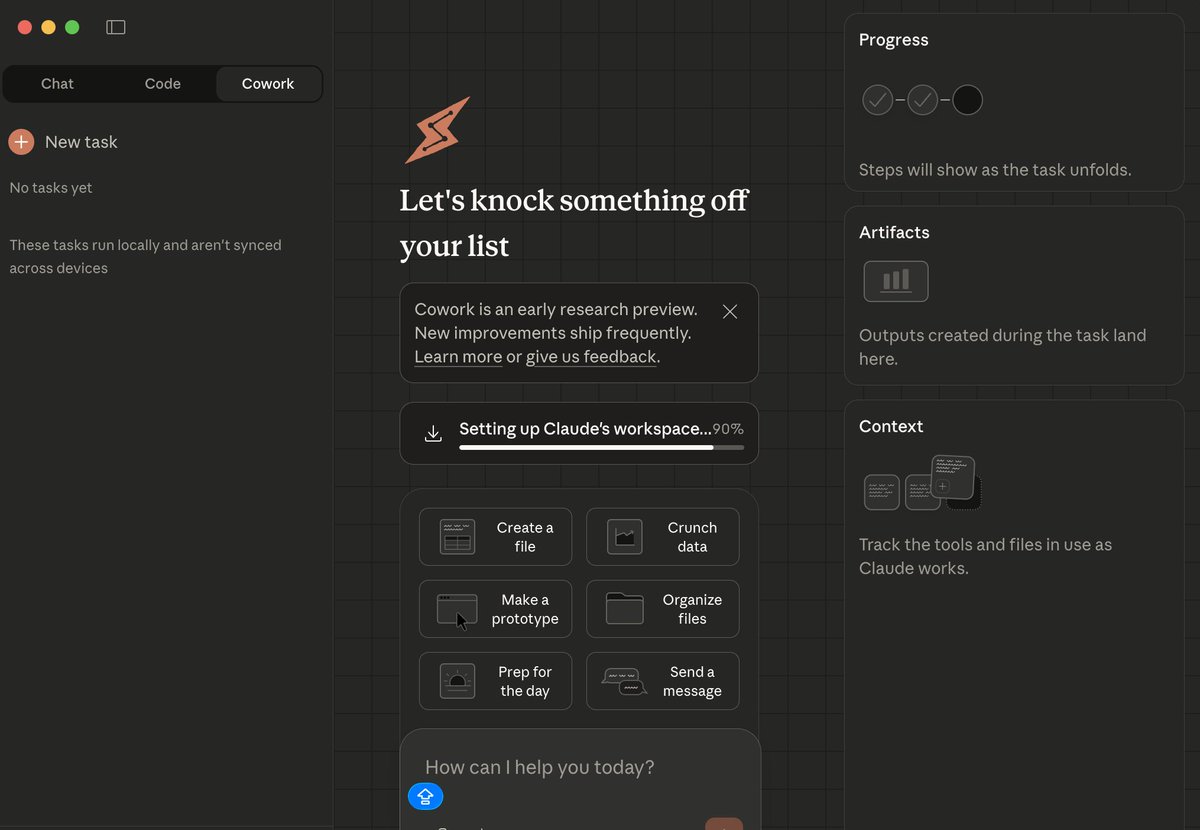
Task: Click the No tasks yet text
Action: click(x=51, y=188)
